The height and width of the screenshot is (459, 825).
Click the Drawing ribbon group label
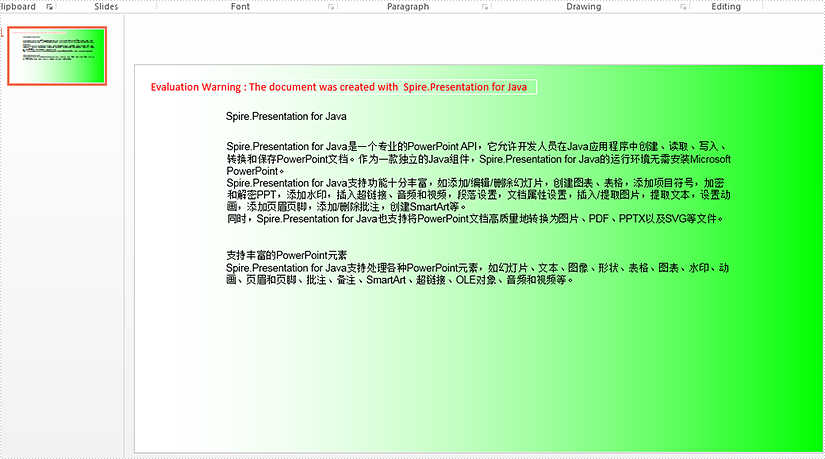[x=583, y=6]
